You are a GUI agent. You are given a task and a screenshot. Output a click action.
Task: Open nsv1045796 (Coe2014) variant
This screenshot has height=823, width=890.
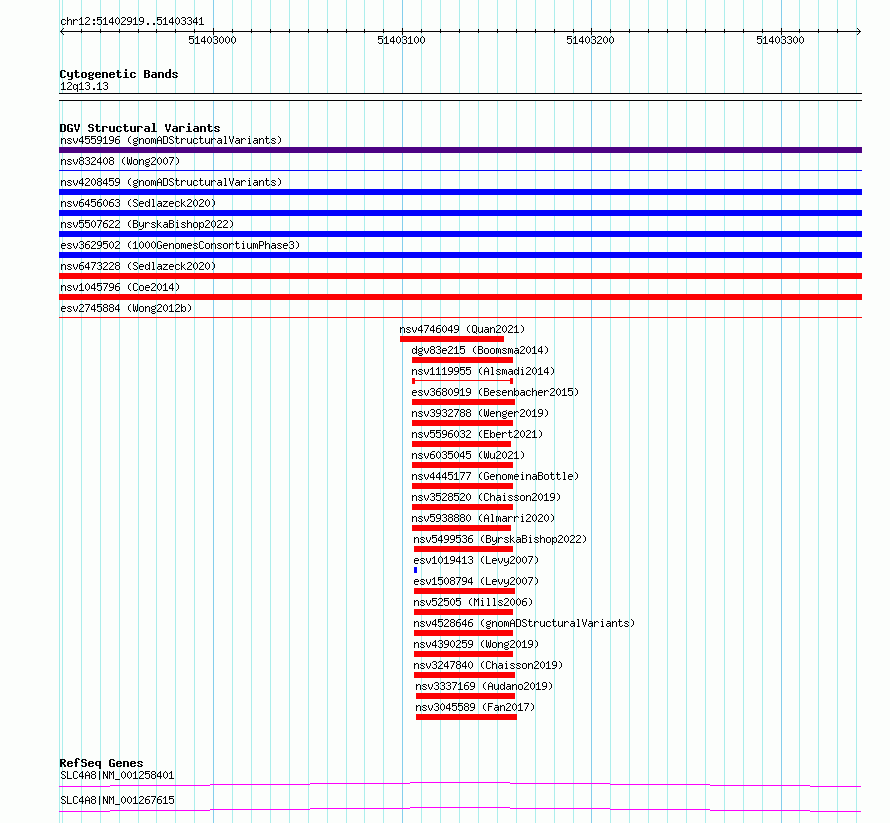pos(120,287)
